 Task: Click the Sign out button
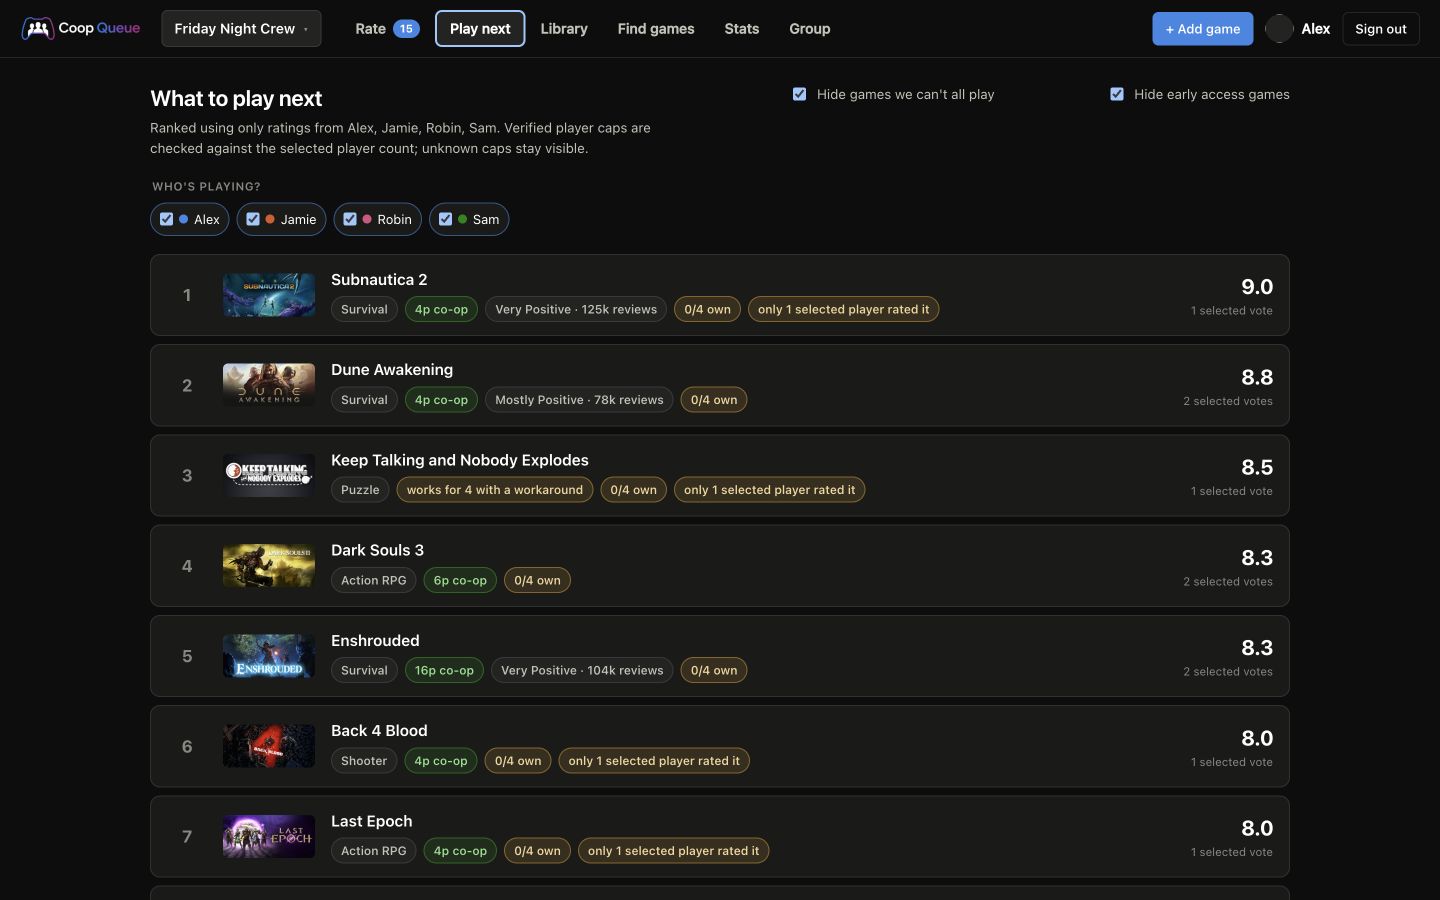coord(1380,28)
